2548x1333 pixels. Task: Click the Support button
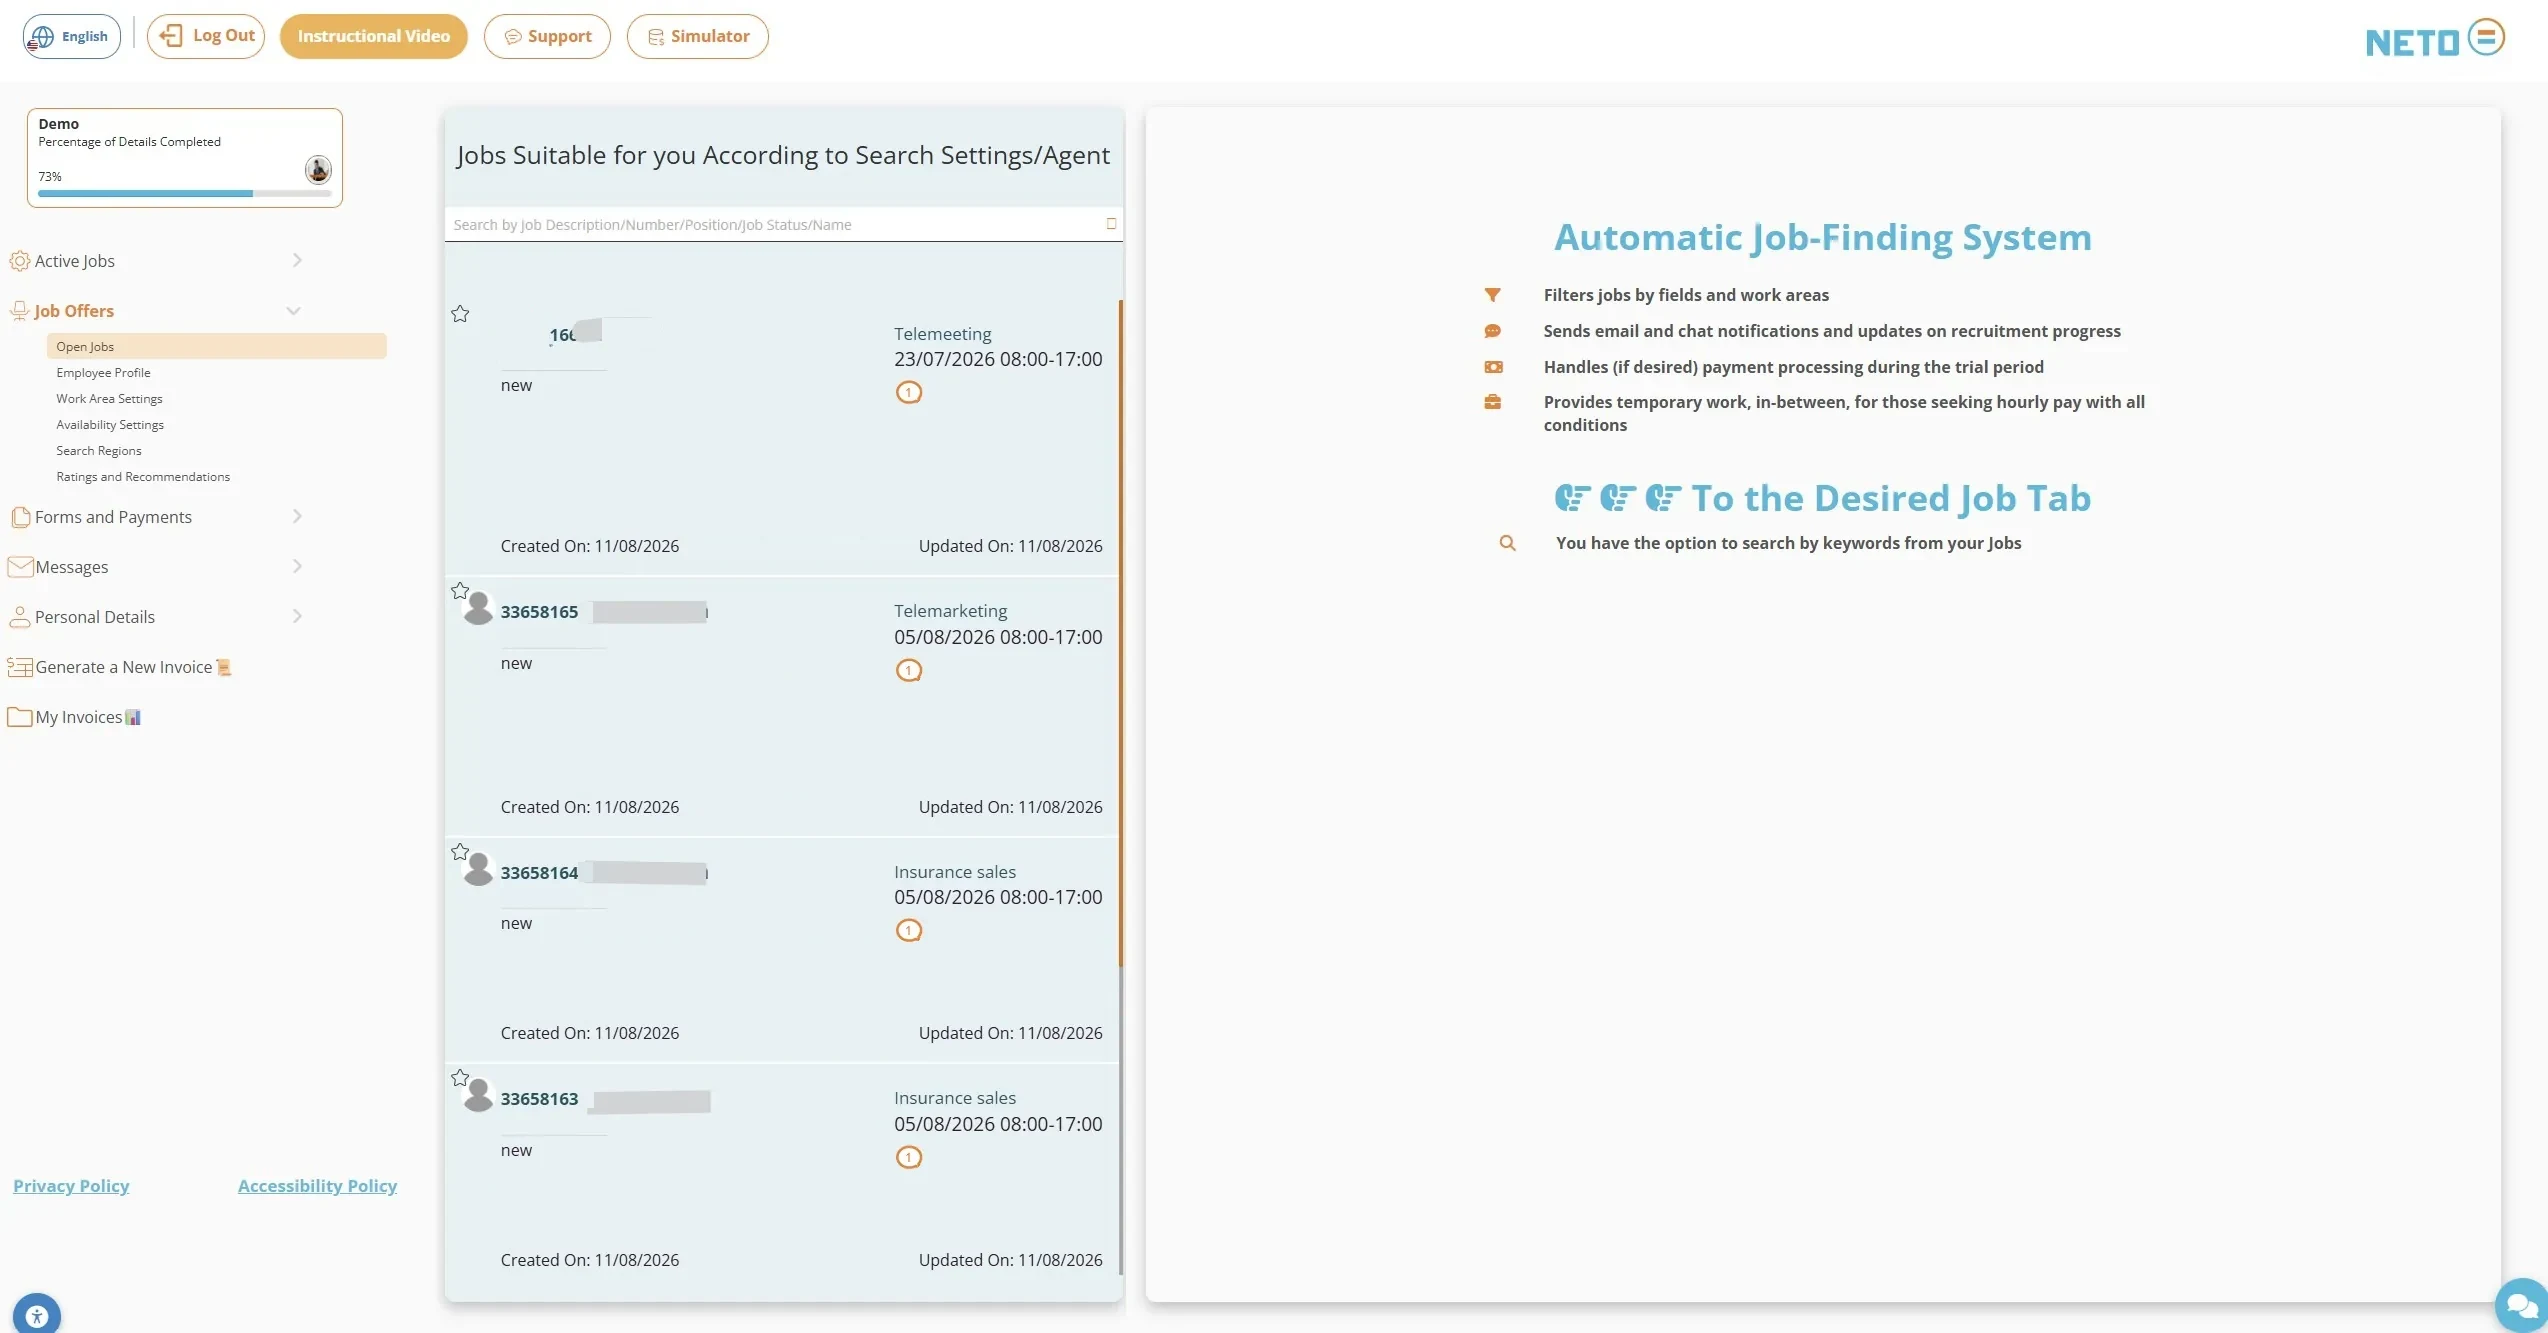click(x=547, y=36)
